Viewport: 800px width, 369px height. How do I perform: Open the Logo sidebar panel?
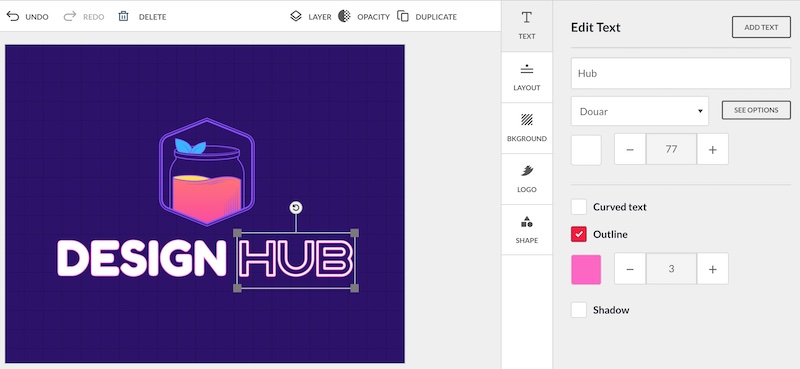(x=527, y=179)
